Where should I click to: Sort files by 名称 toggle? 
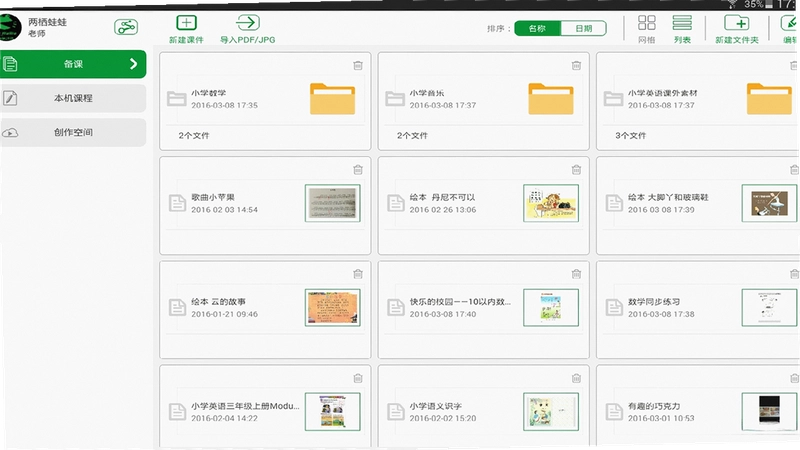(537, 29)
